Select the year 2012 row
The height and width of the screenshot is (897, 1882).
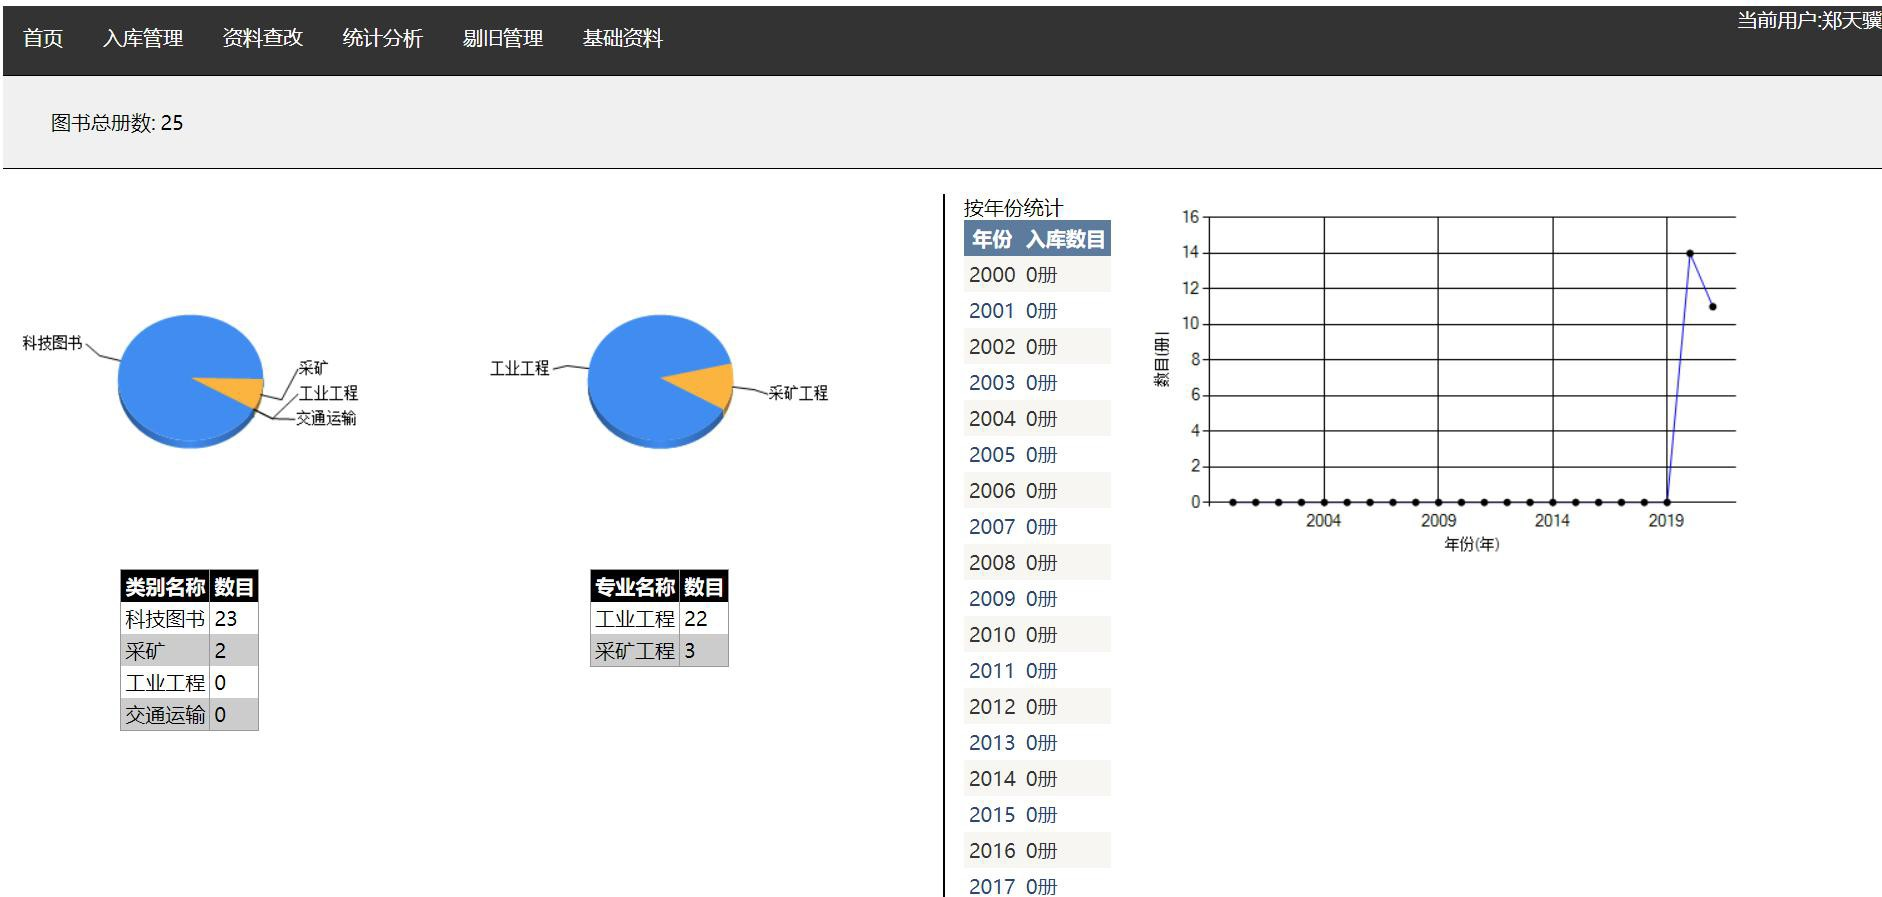coord(1037,707)
